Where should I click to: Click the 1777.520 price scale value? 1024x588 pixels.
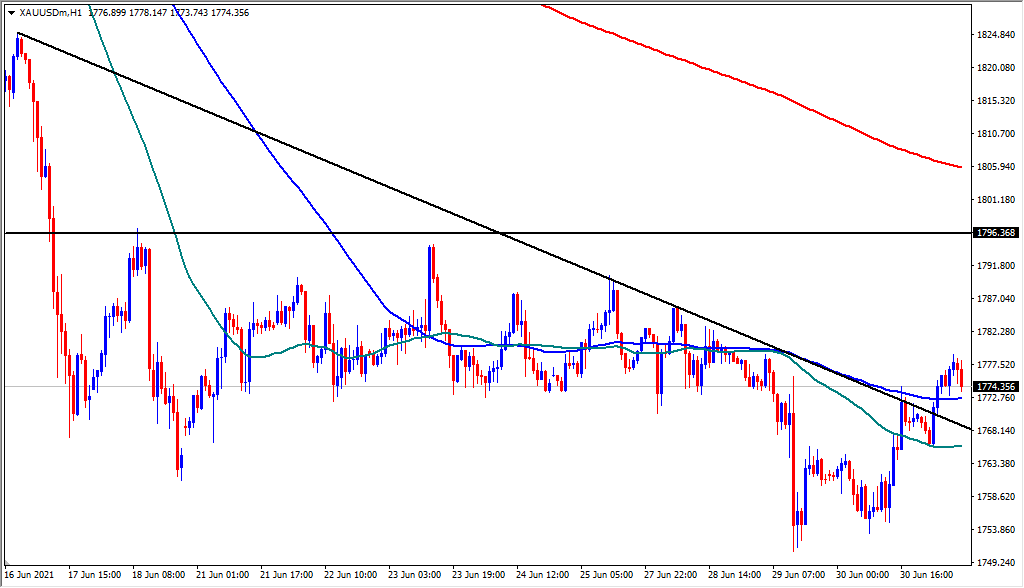(996, 365)
